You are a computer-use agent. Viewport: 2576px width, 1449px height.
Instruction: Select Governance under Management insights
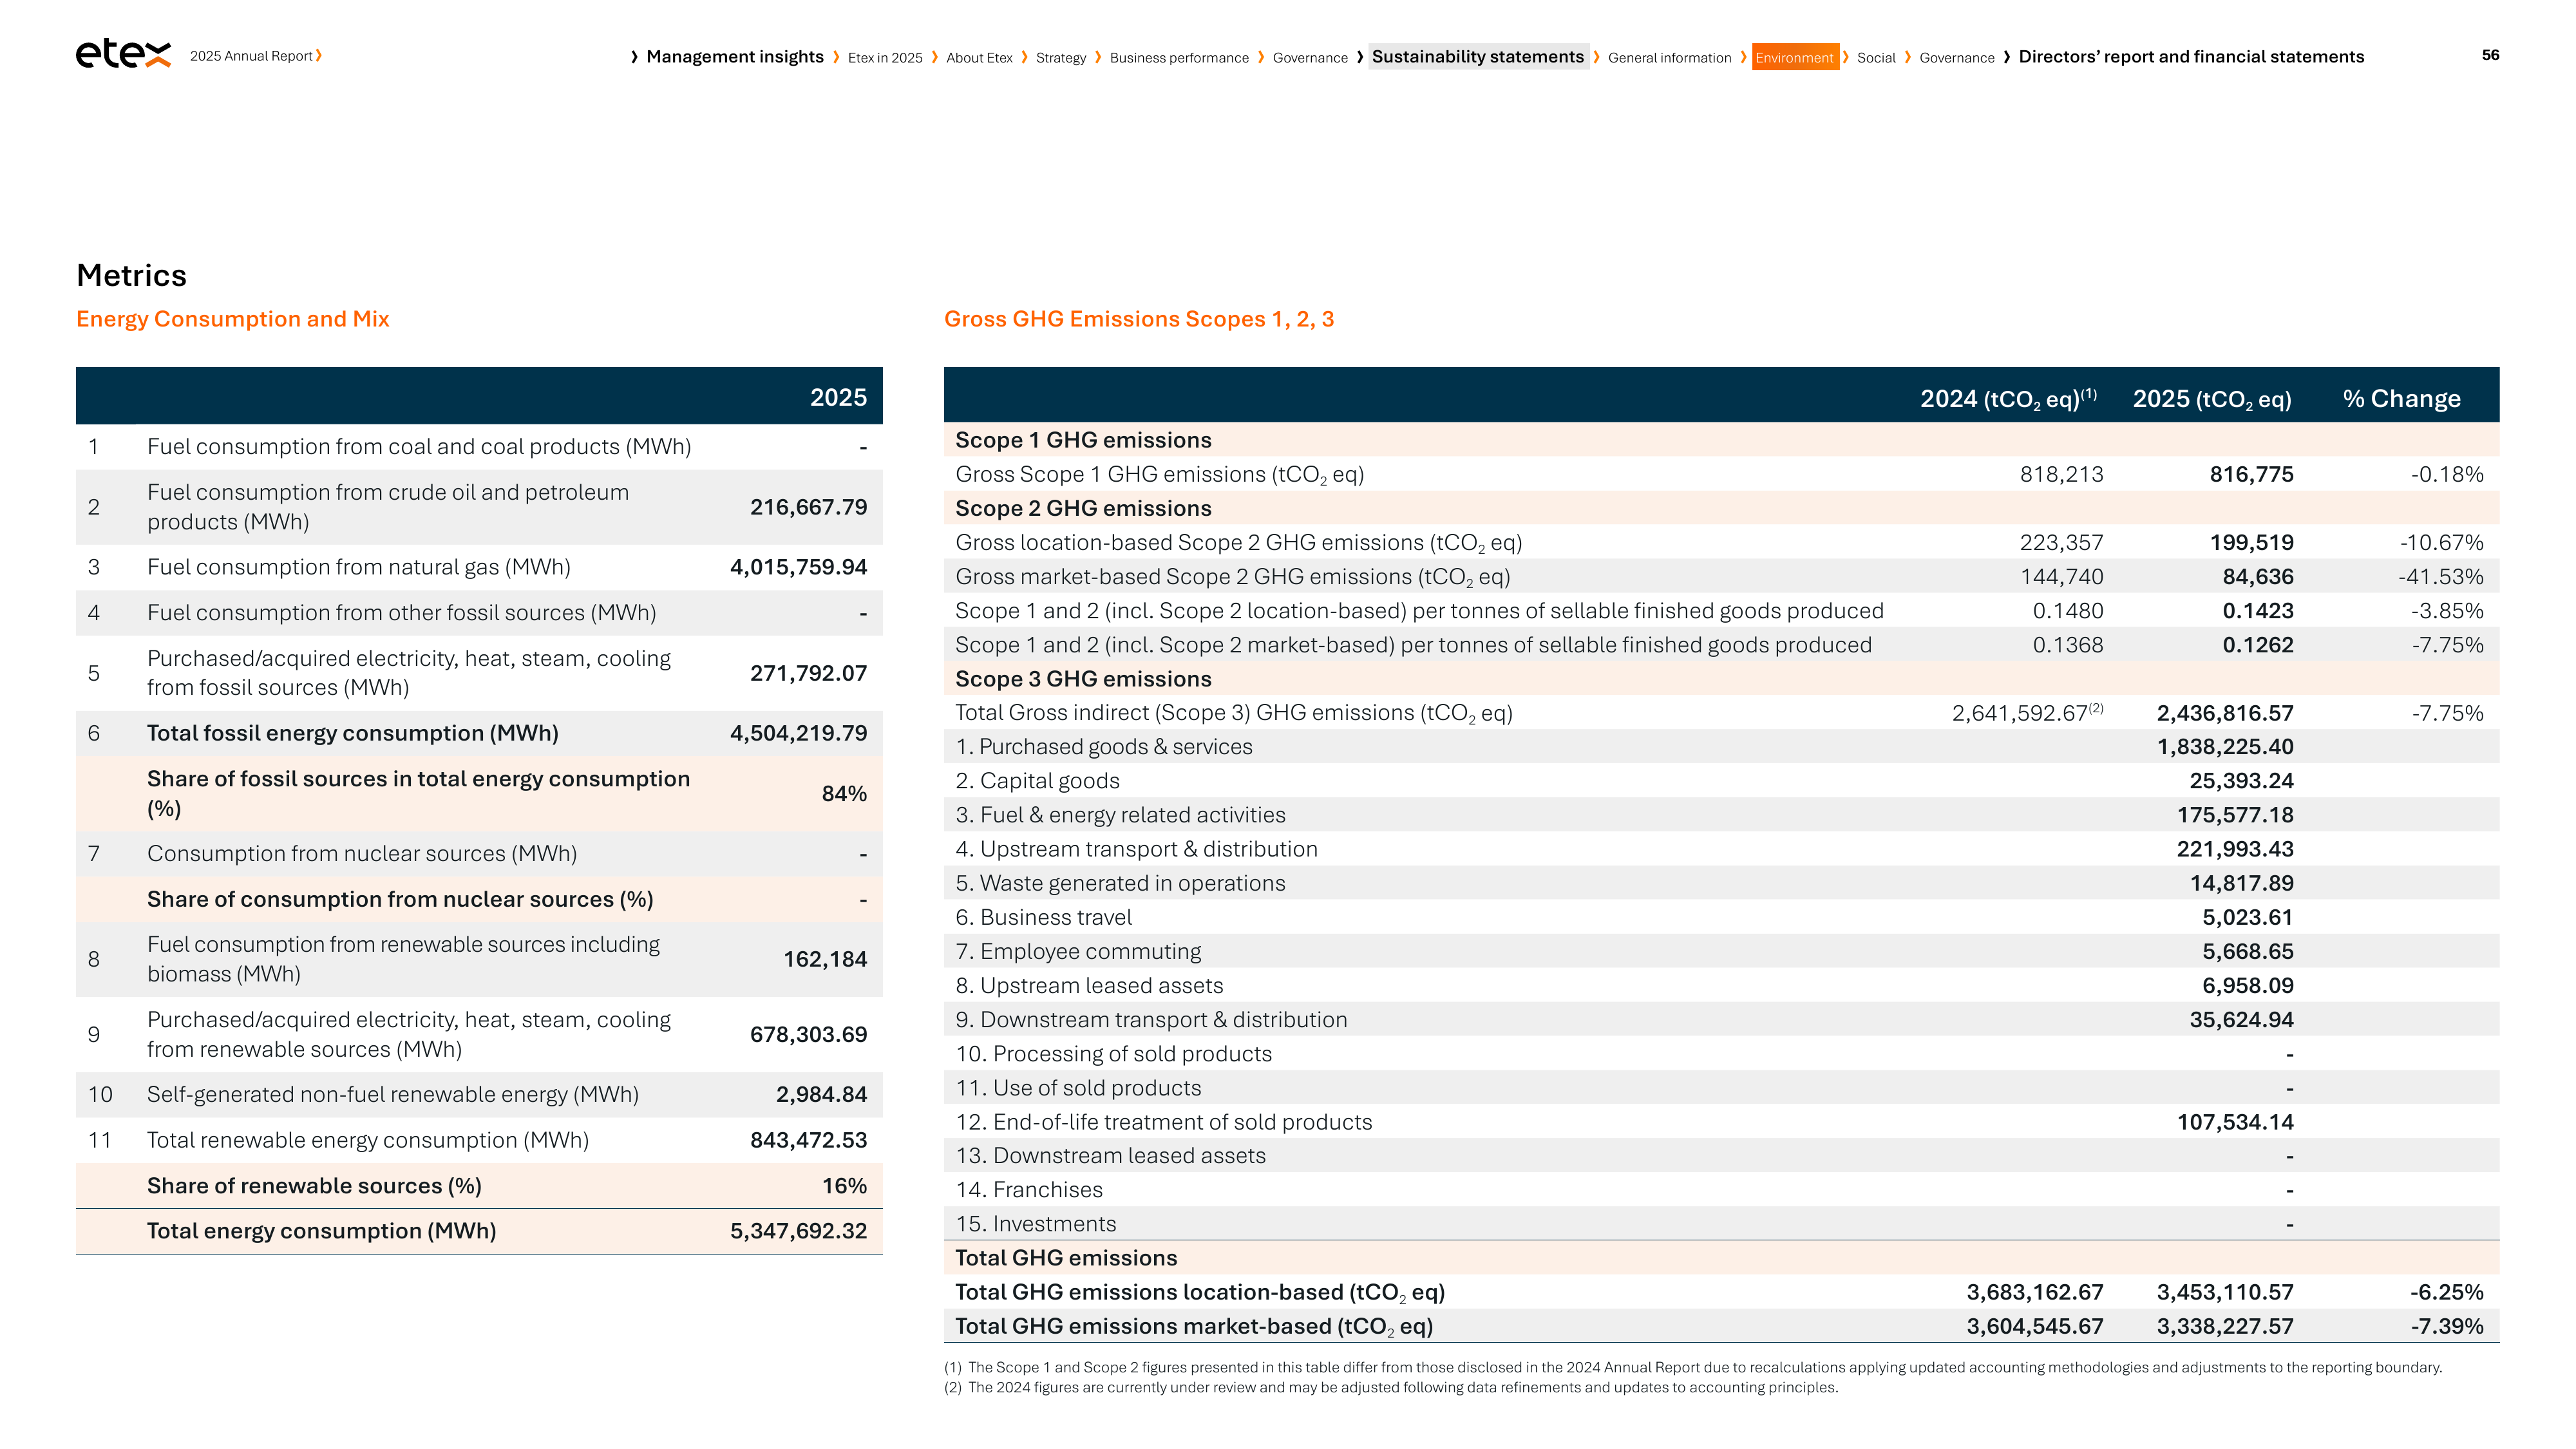click(1310, 58)
